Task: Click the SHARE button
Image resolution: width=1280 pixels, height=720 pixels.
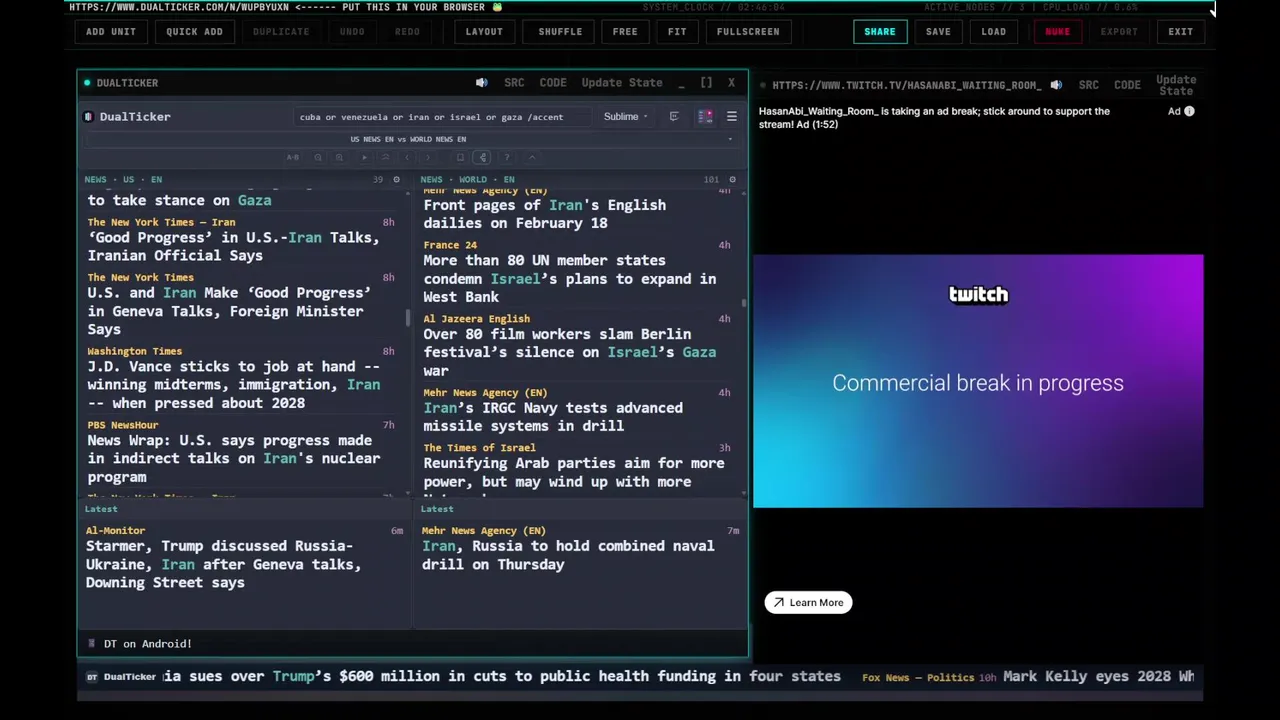Action: (880, 32)
